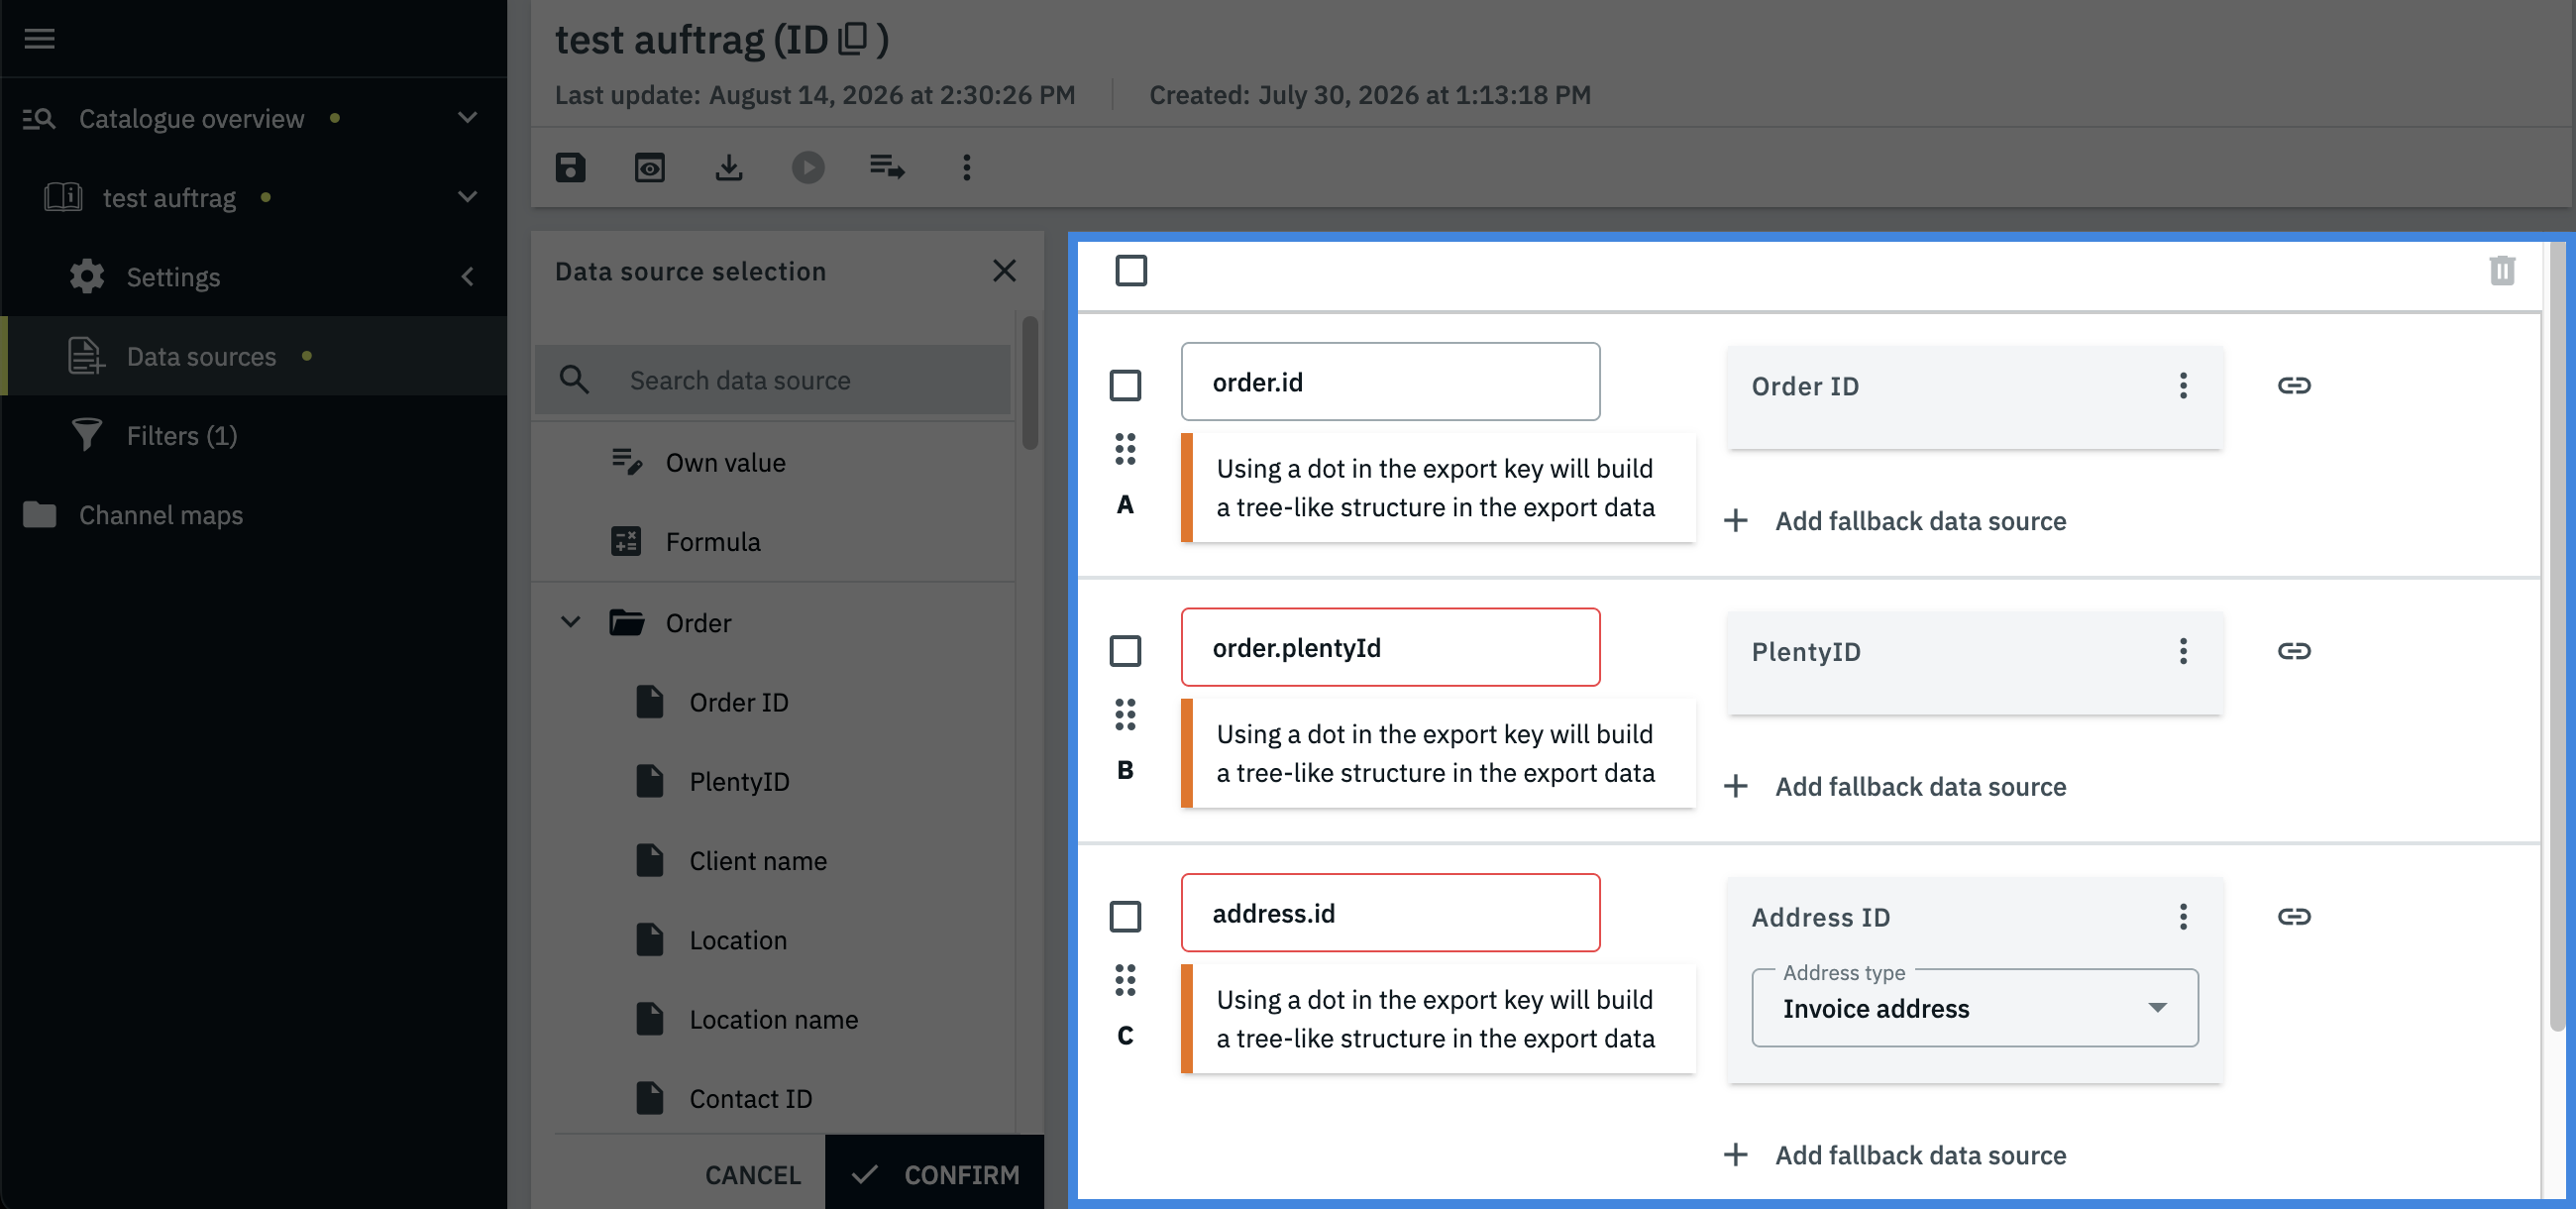Click link icon for PlentyID row
Screen dimensions: 2576x1209
(2294, 651)
